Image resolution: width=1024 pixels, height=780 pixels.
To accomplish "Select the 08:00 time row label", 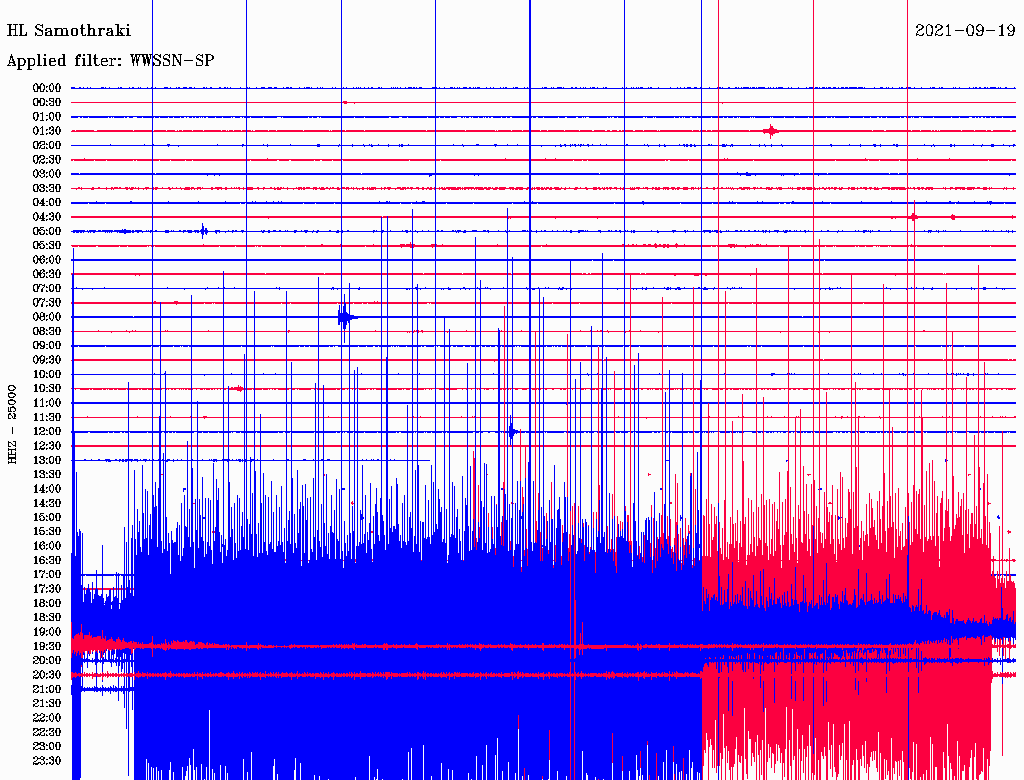I will pos(47,317).
